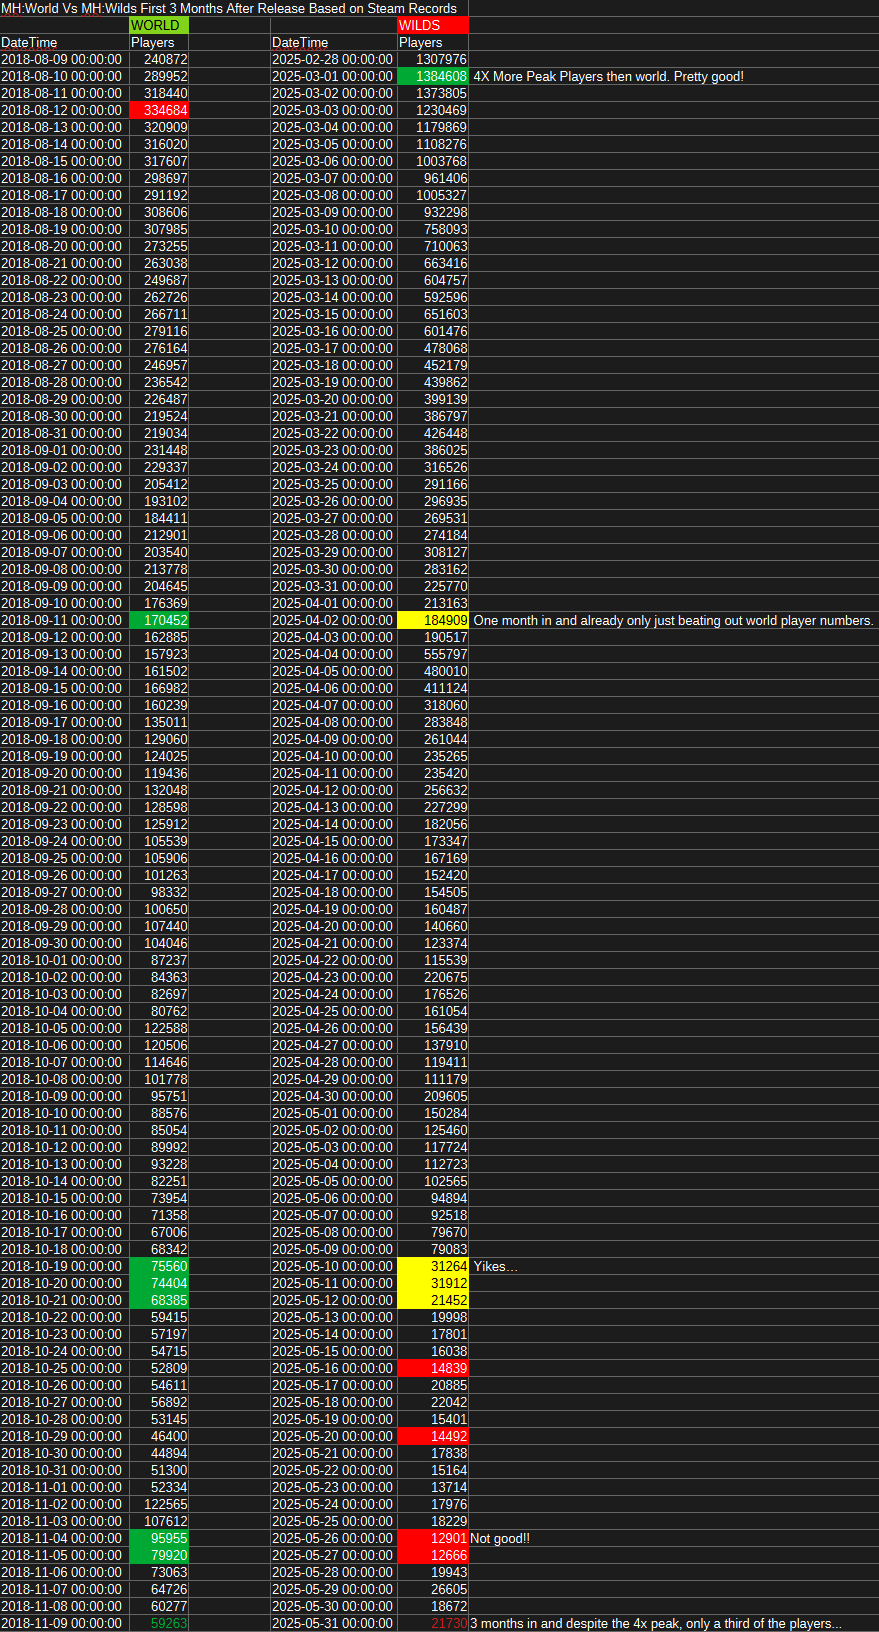
Task: Click red Wilds cell 12666
Action: click(x=433, y=1555)
